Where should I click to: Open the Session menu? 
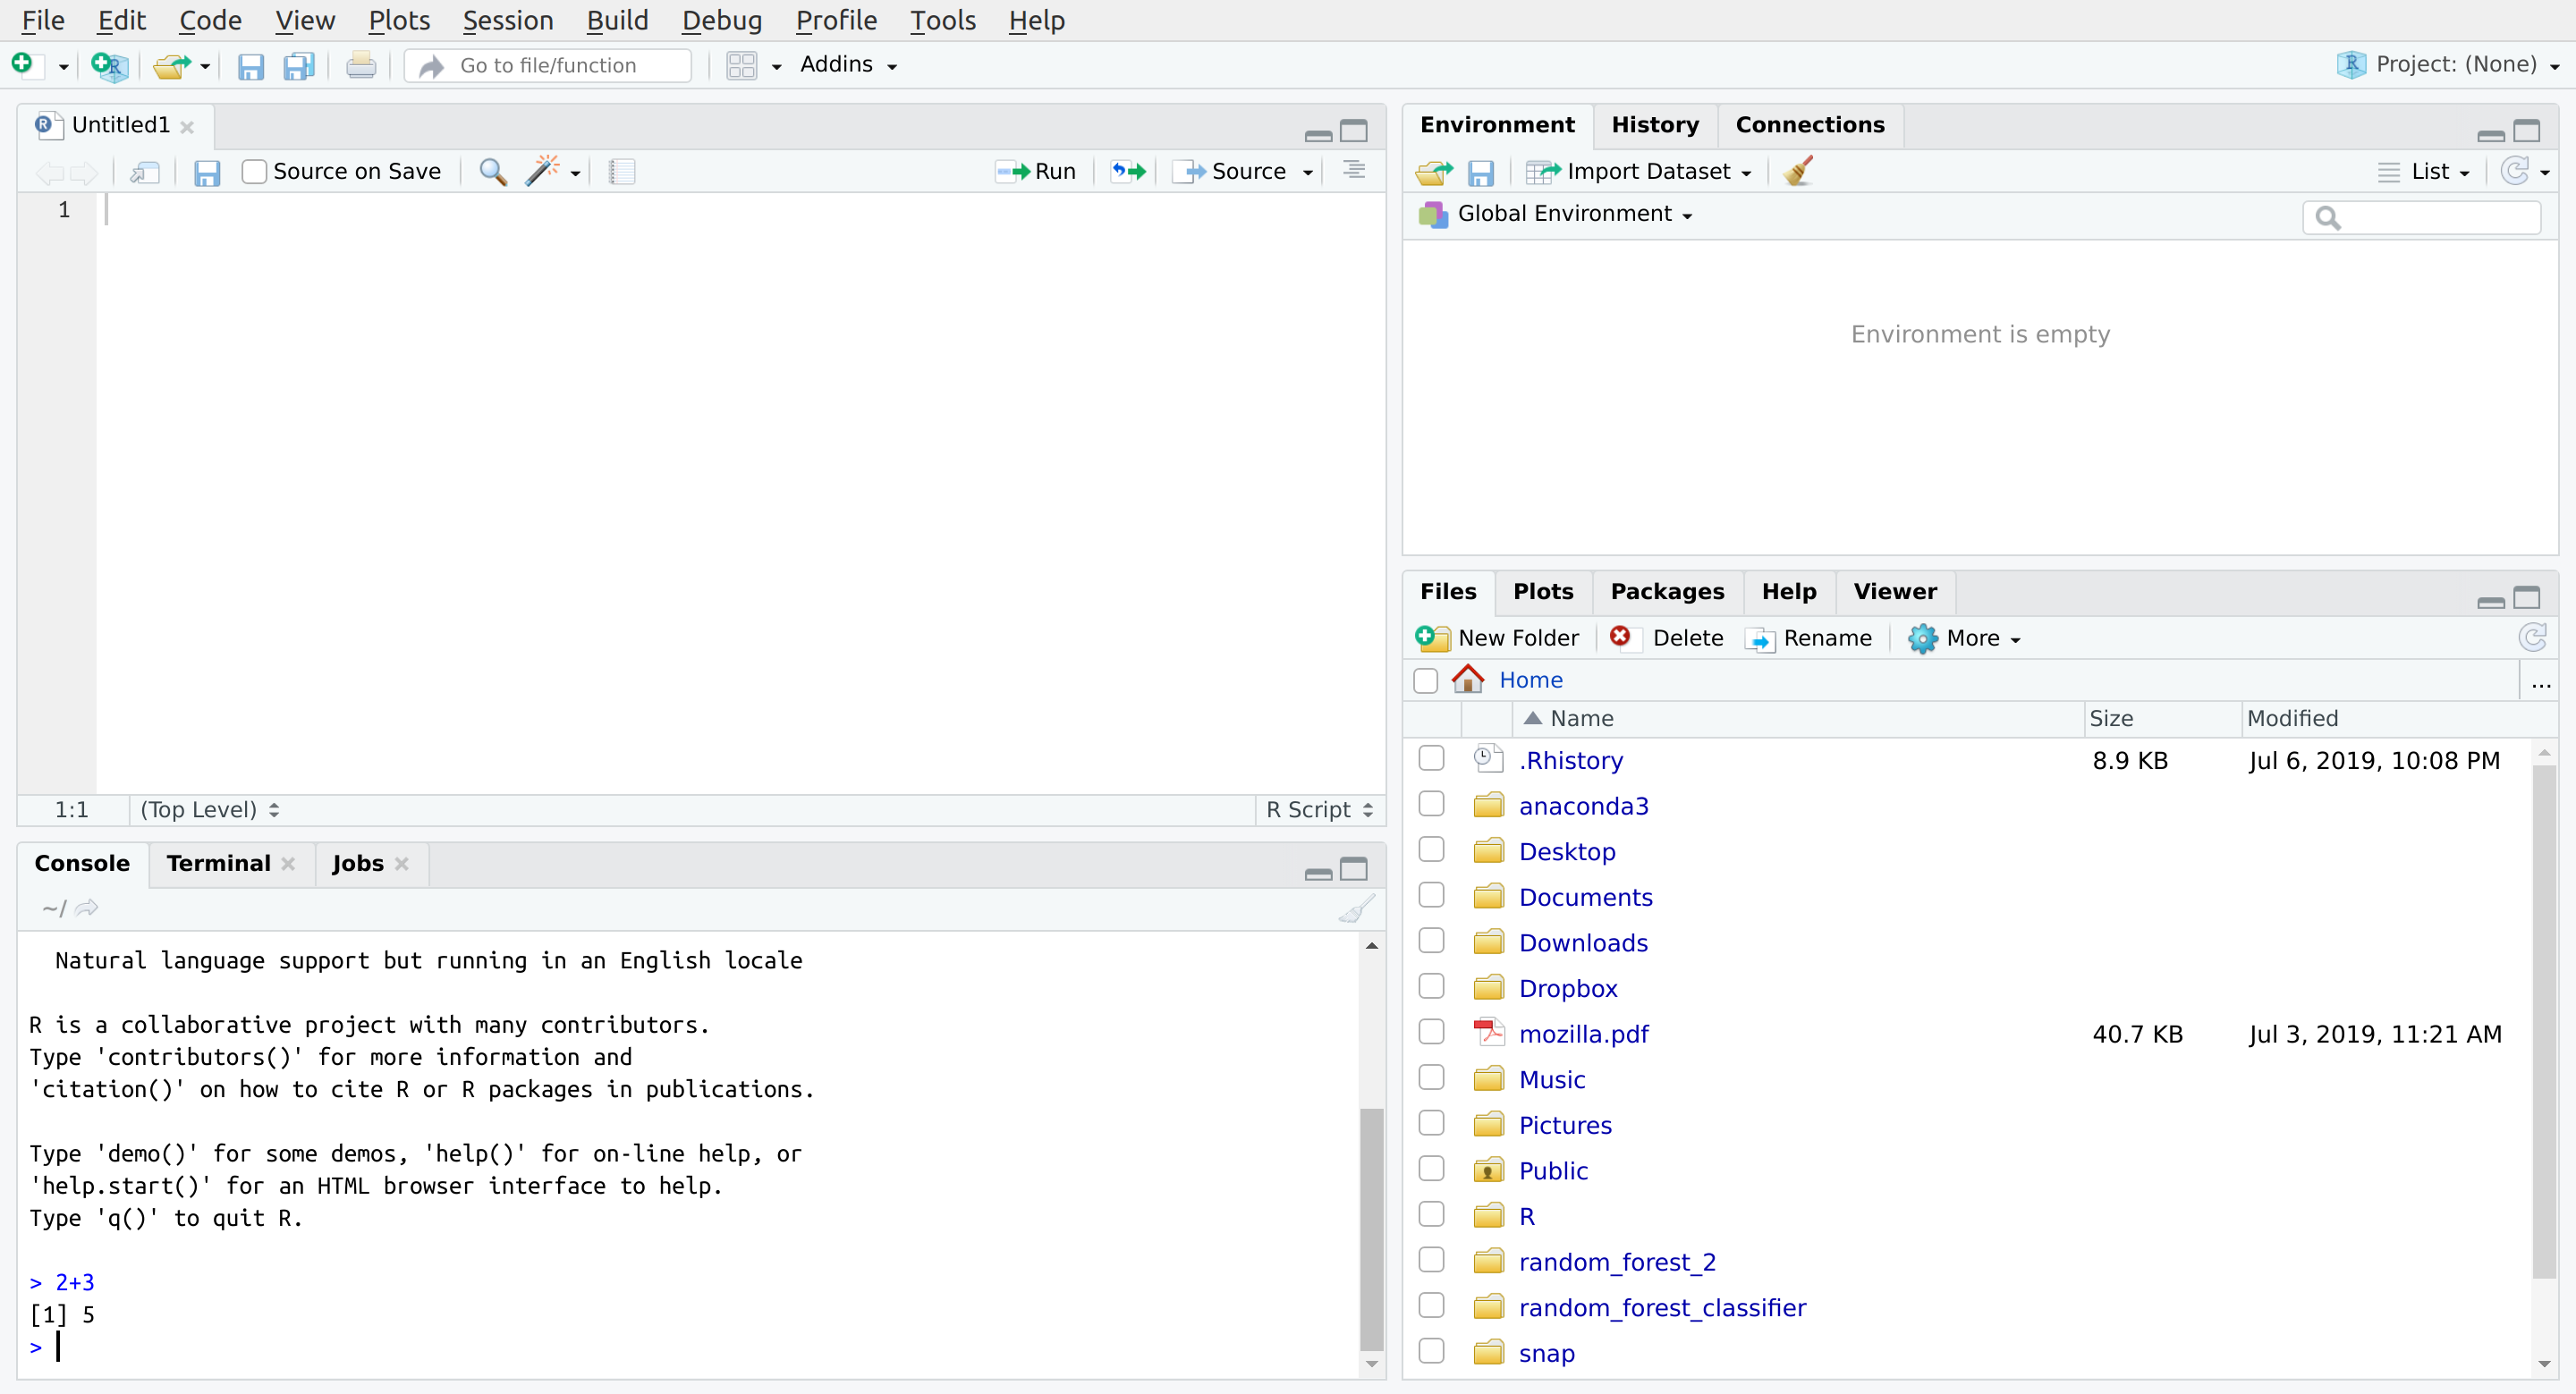point(507,20)
